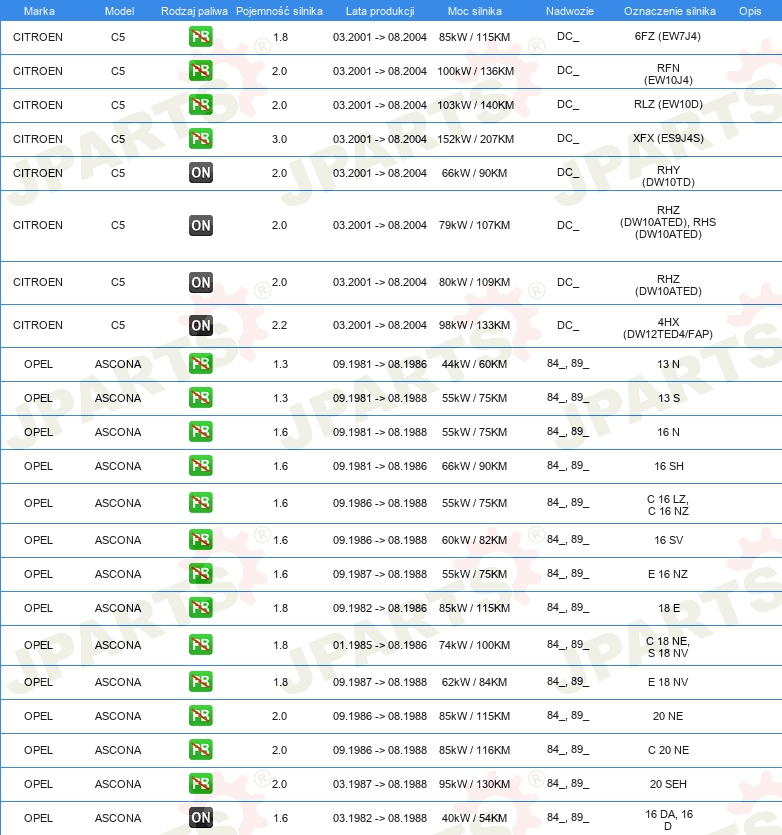Click the Marka column header
Screen dimensions: 782x835
pyautogui.click(x=39, y=11)
